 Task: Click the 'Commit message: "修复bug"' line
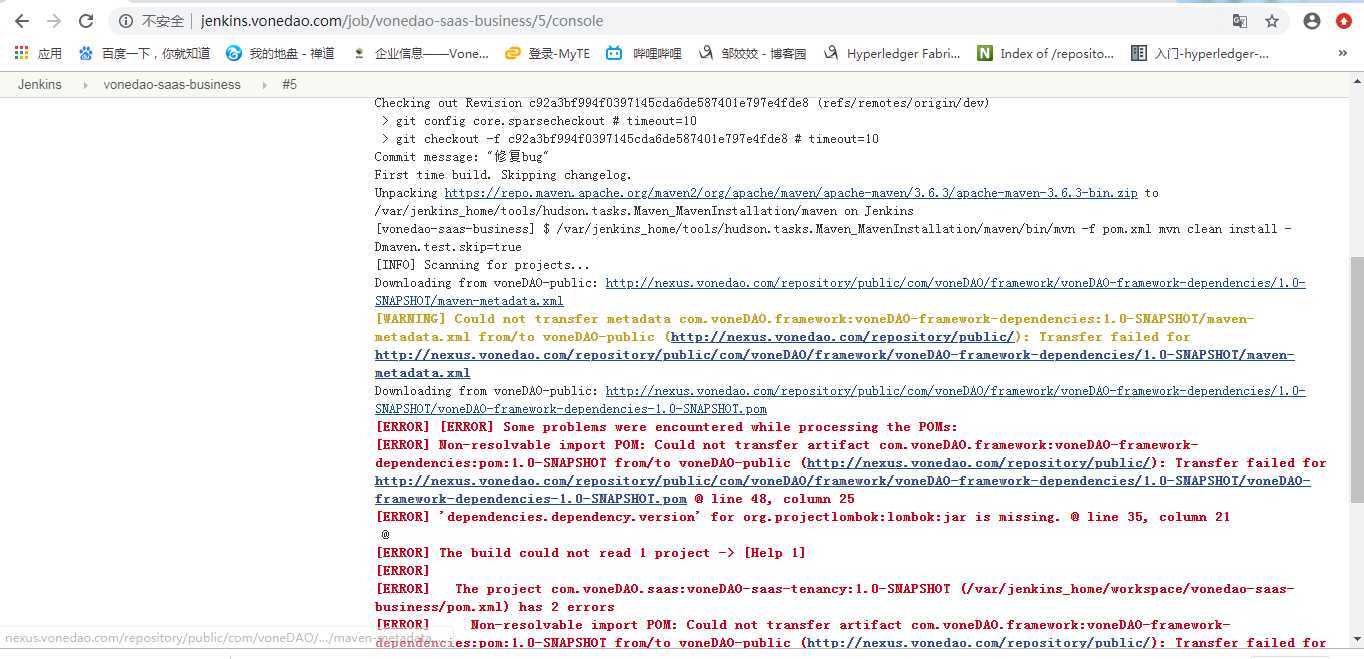coord(462,157)
